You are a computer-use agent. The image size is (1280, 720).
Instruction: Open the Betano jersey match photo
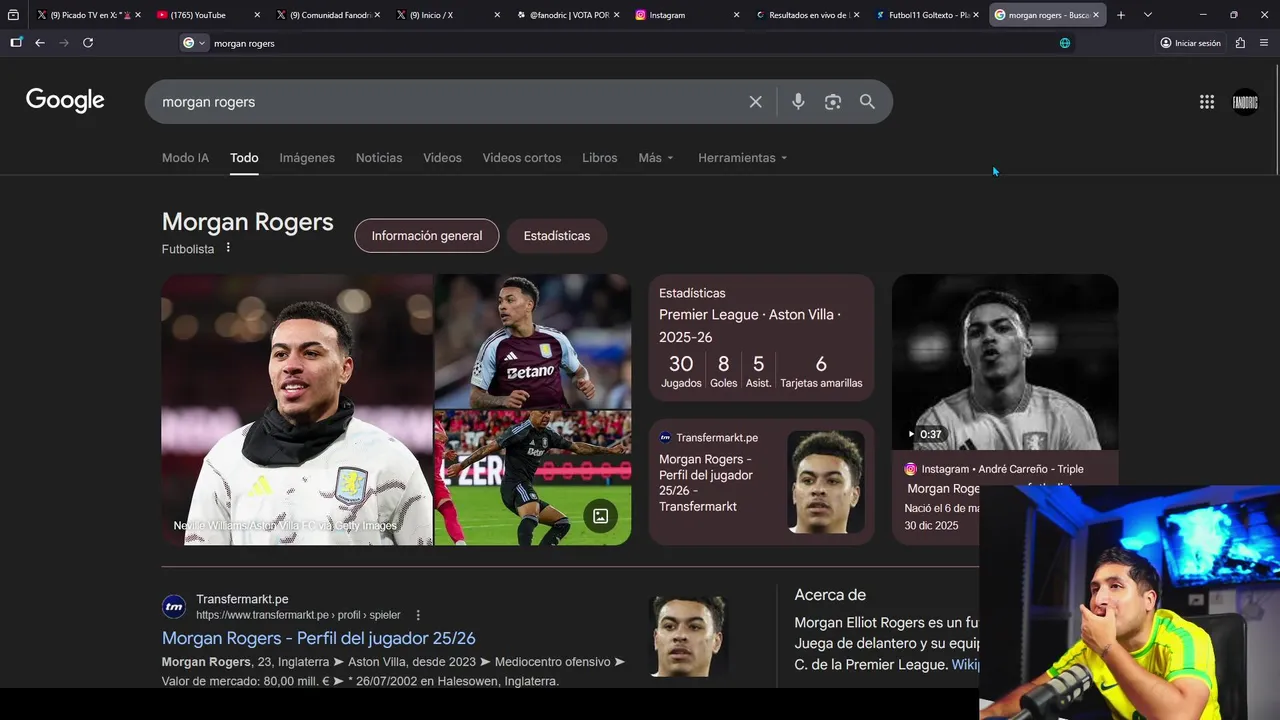tap(533, 341)
